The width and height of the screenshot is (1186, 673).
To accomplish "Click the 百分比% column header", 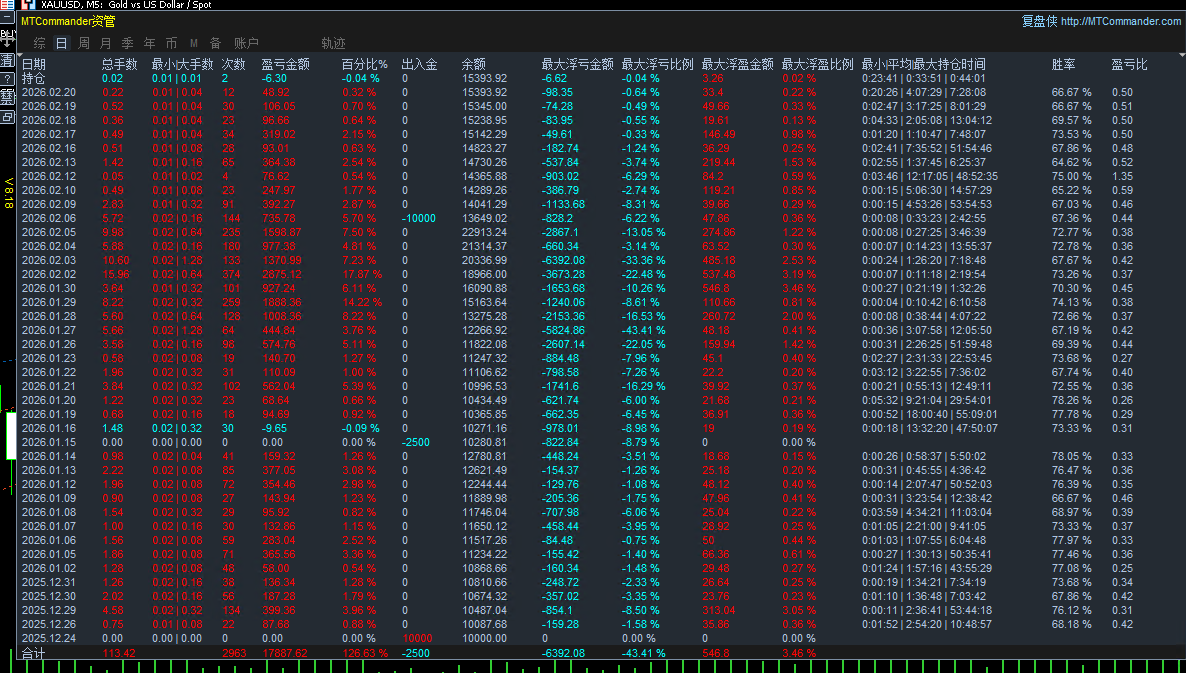I will [365, 64].
